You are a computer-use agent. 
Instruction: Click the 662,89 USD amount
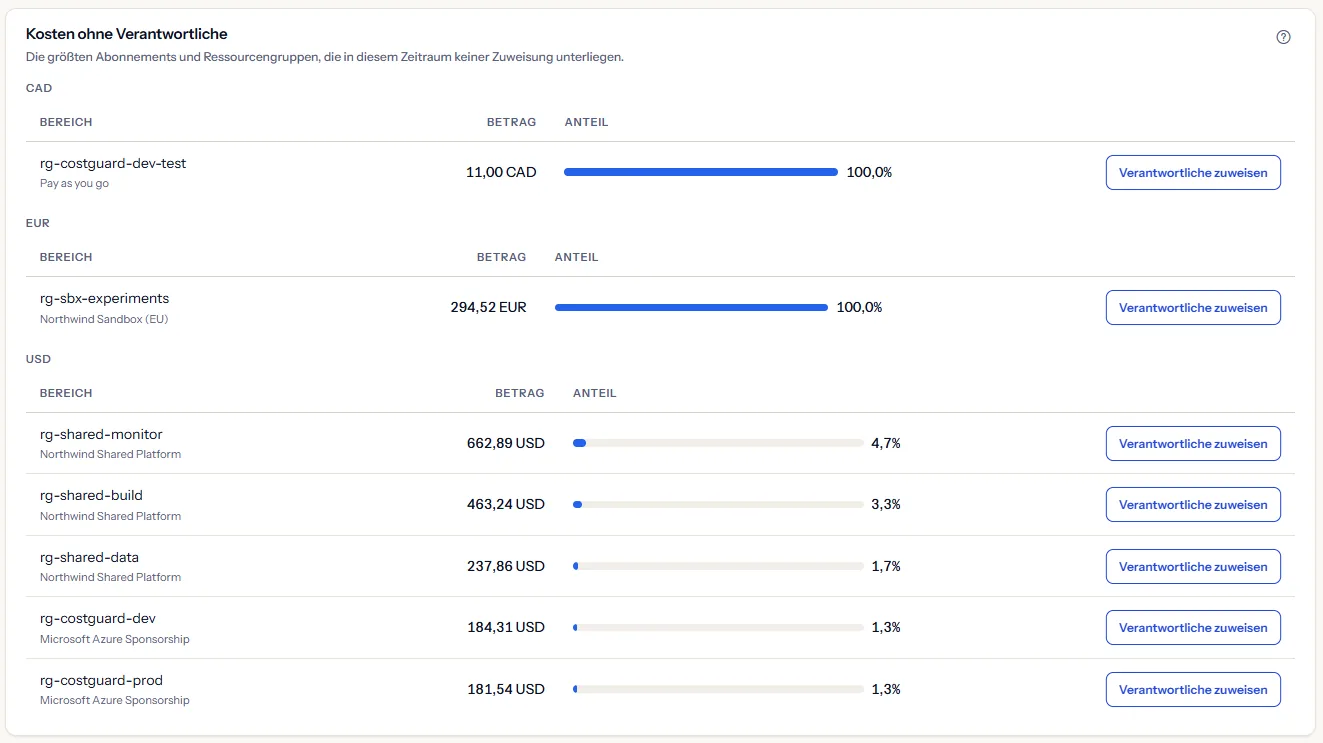click(506, 443)
